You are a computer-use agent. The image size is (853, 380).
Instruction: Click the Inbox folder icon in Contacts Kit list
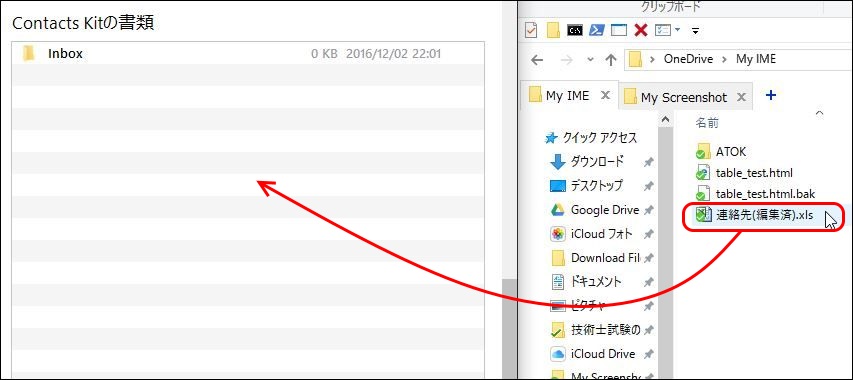(29, 53)
